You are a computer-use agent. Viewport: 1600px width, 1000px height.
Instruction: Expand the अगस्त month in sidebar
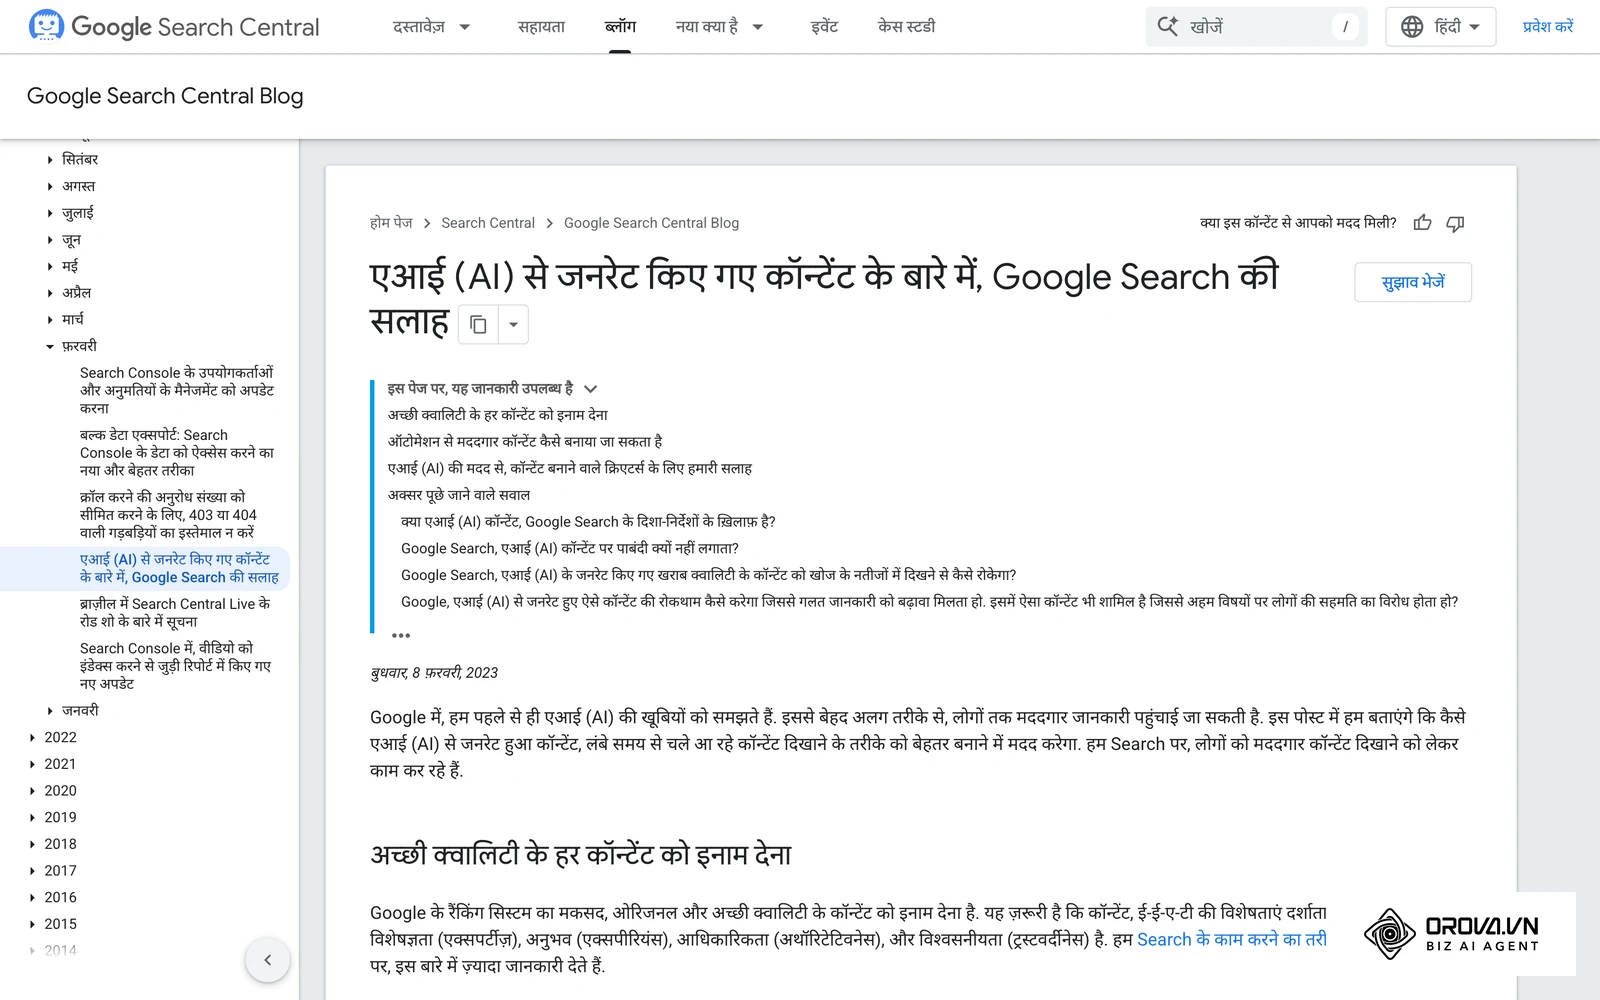[x=50, y=187]
